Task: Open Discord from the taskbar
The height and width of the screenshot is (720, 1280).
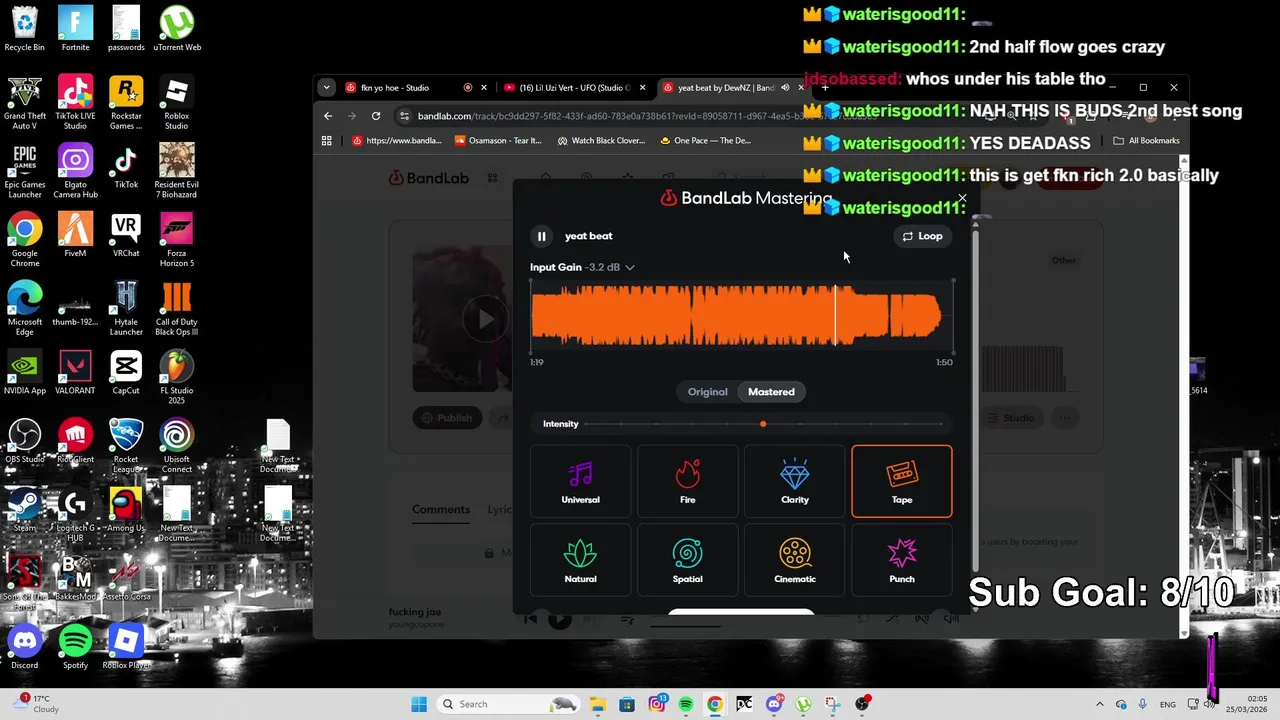Action: (774, 704)
